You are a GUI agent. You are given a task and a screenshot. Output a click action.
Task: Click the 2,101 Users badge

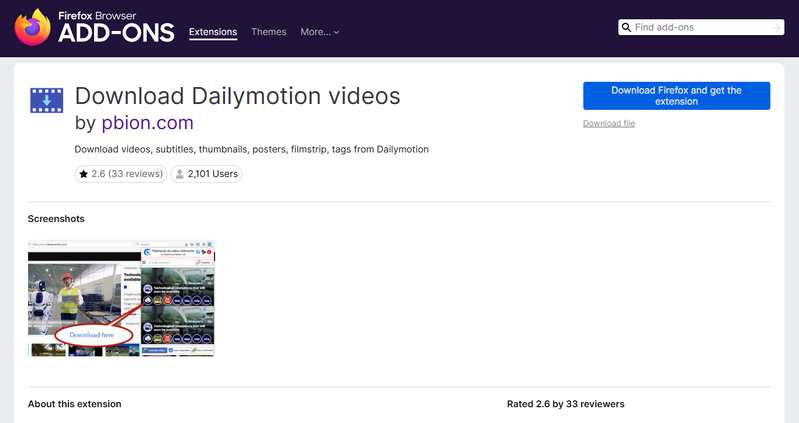click(x=206, y=174)
